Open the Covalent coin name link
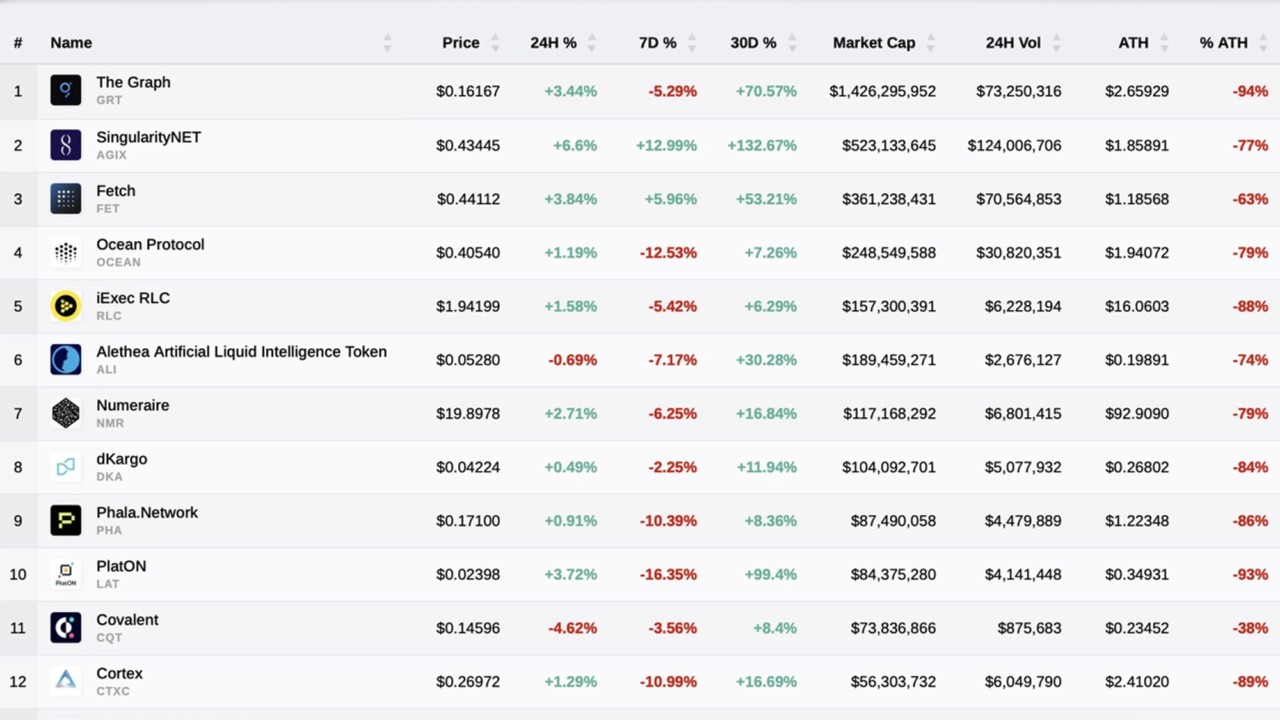Image resolution: width=1280 pixels, height=720 pixels. [127, 619]
